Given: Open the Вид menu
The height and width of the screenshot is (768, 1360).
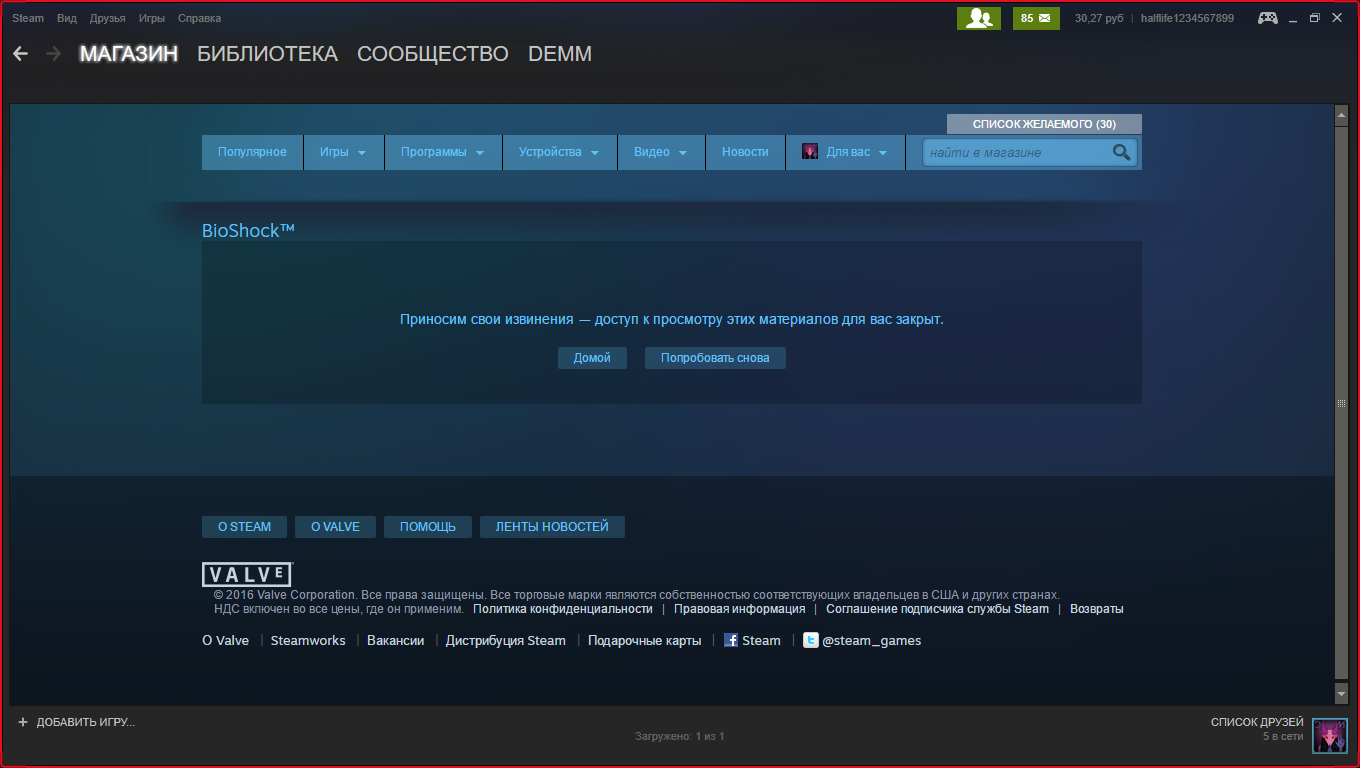Looking at the screenshot, I should point(67,18).
